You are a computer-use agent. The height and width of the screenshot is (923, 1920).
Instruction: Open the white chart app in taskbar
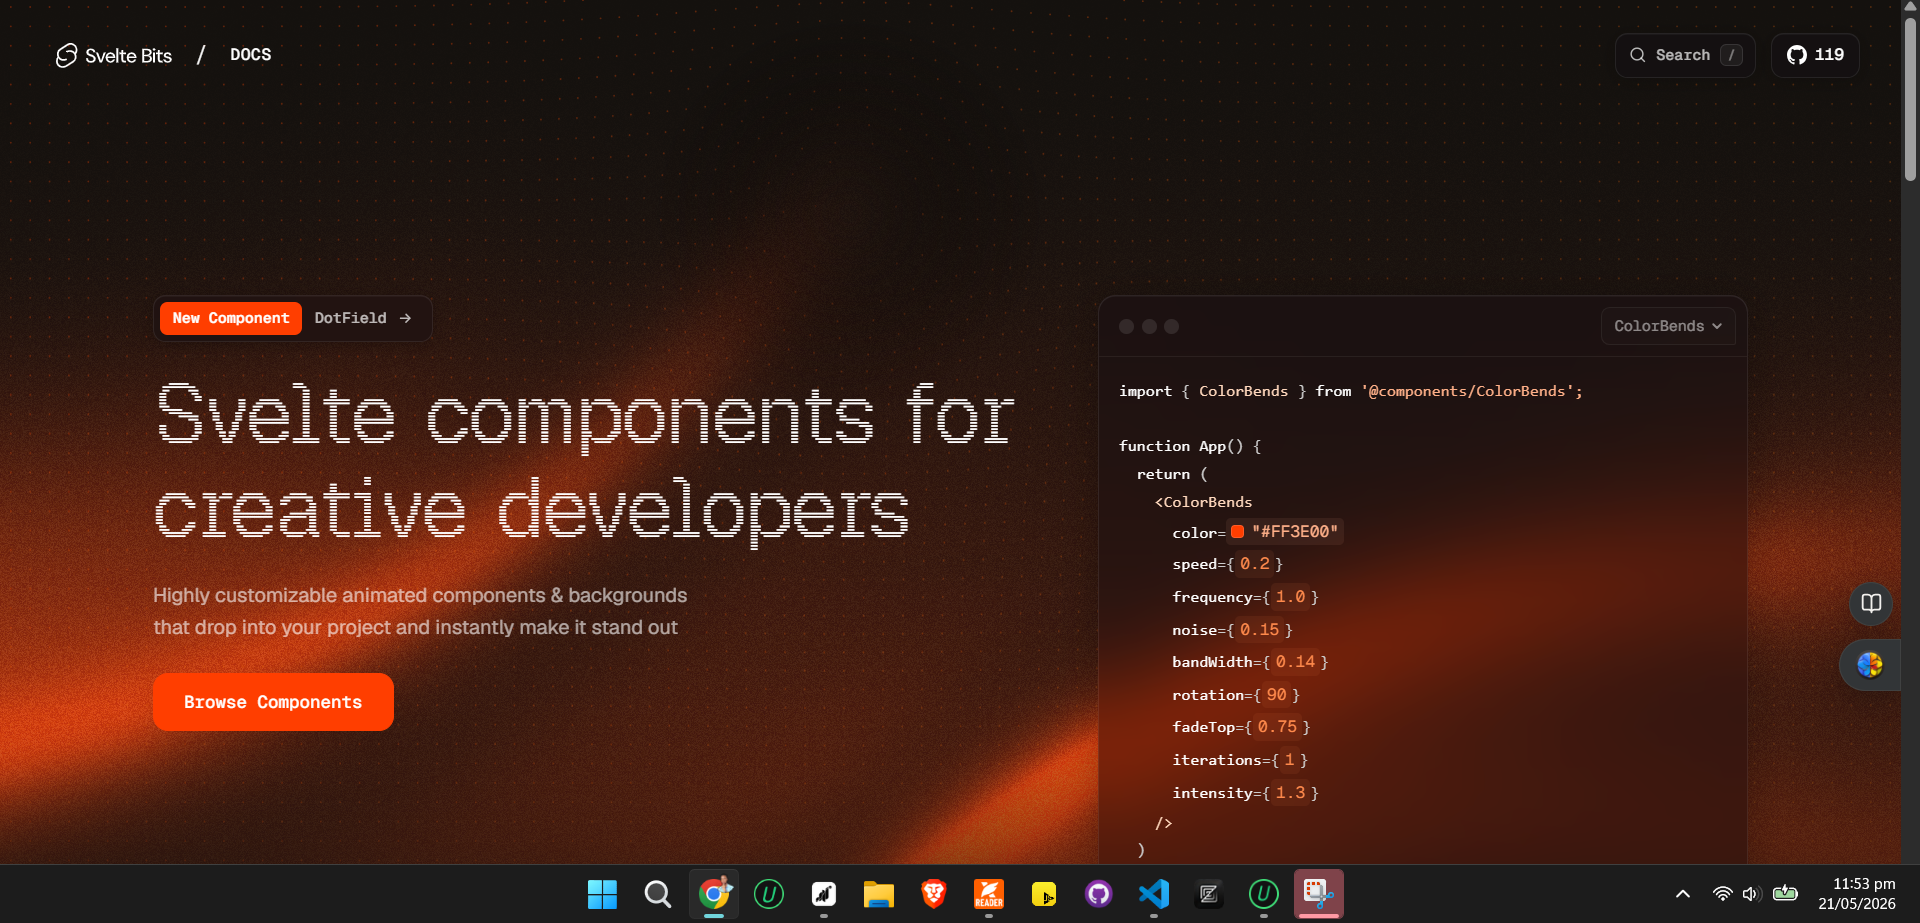824,894
